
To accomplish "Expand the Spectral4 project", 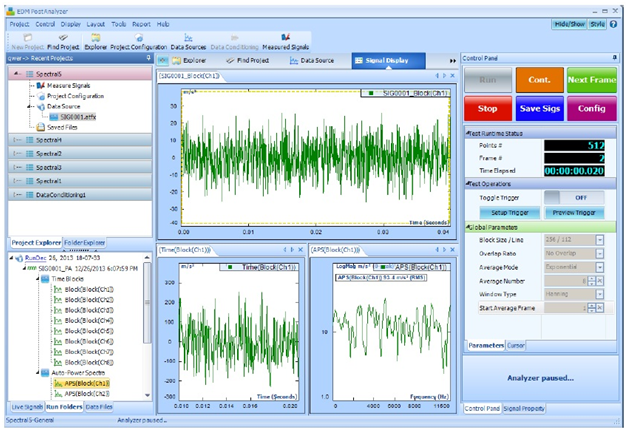I will tap(17, 140).
